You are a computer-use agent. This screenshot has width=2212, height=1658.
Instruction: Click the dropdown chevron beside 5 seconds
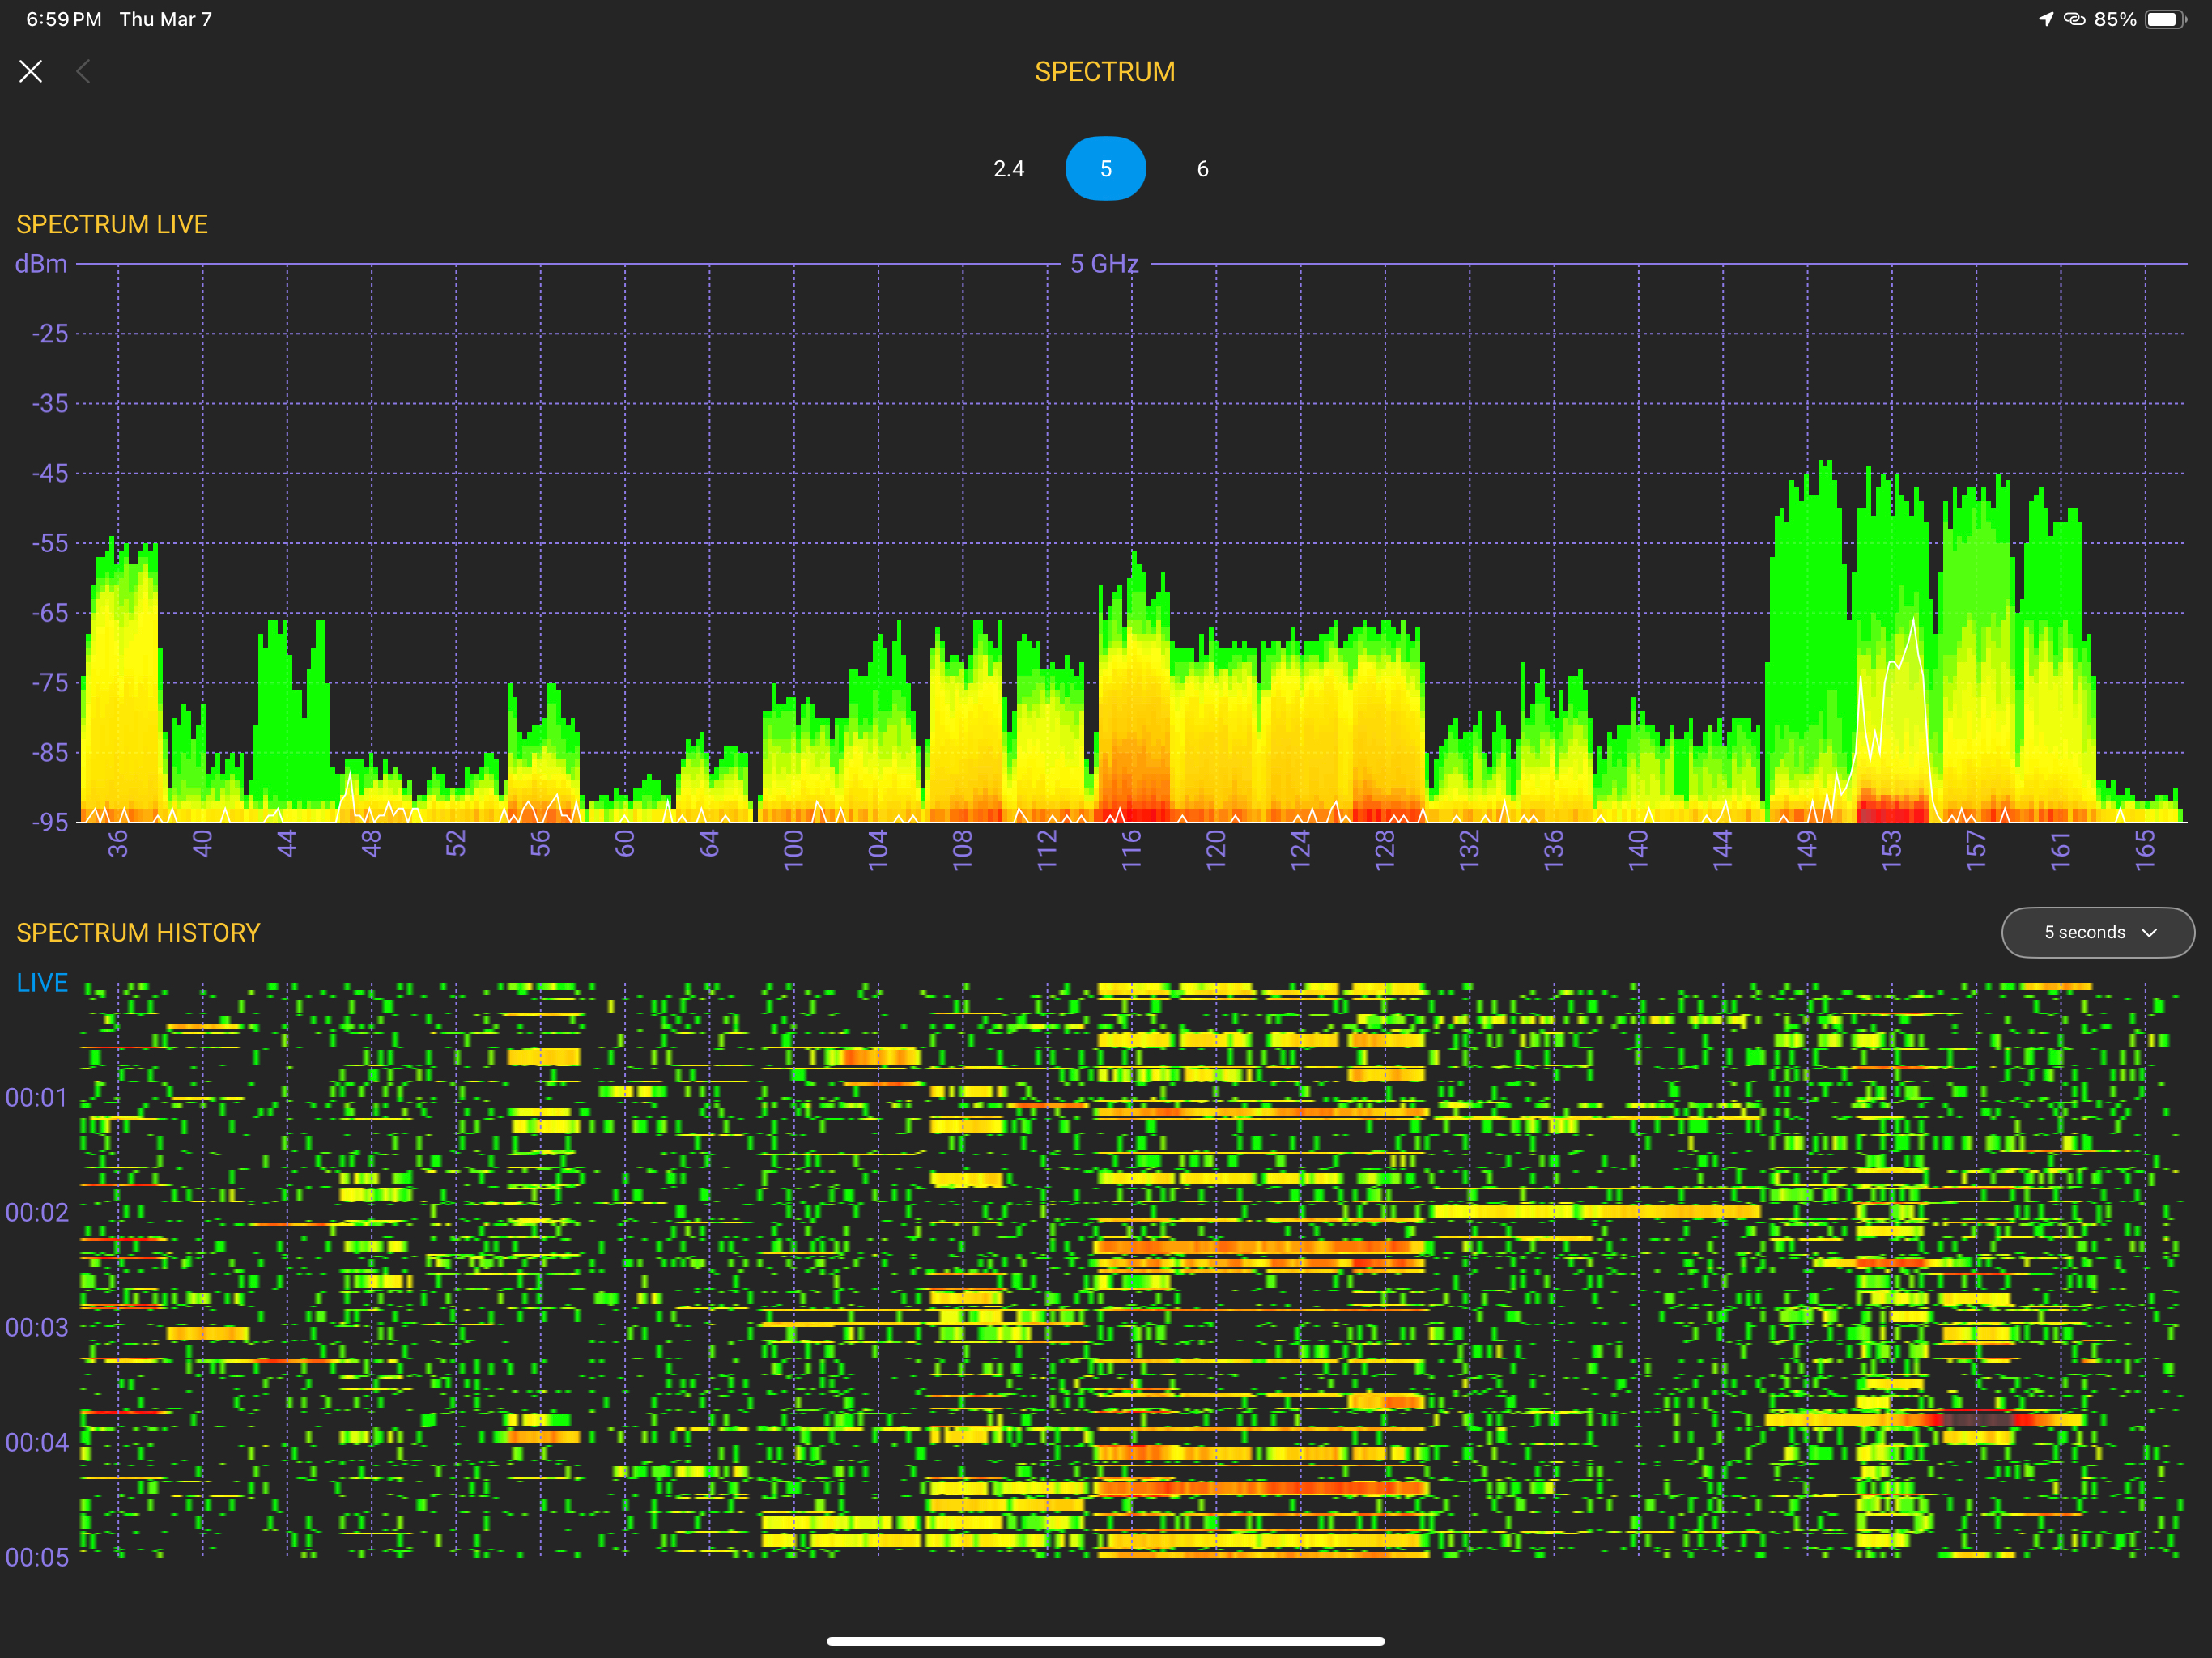[2149, 932]
